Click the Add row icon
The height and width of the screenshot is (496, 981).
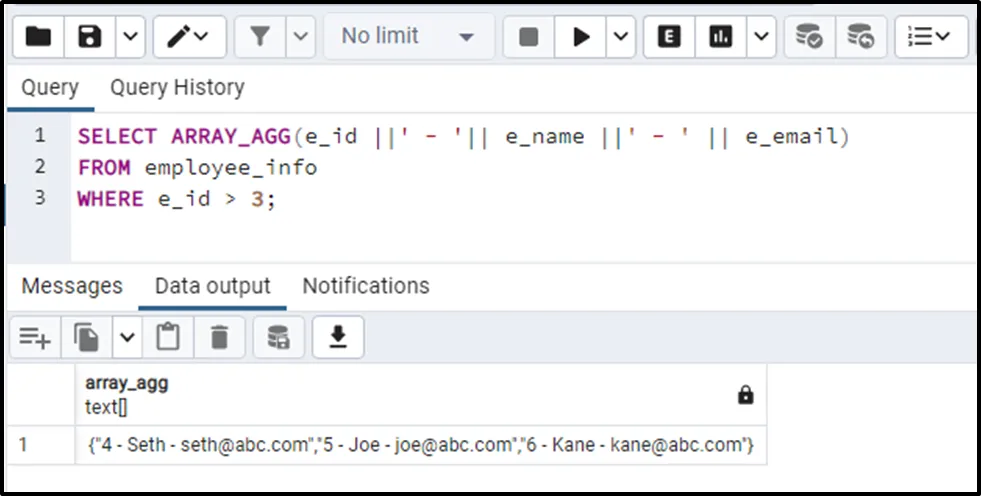[35, 338]
